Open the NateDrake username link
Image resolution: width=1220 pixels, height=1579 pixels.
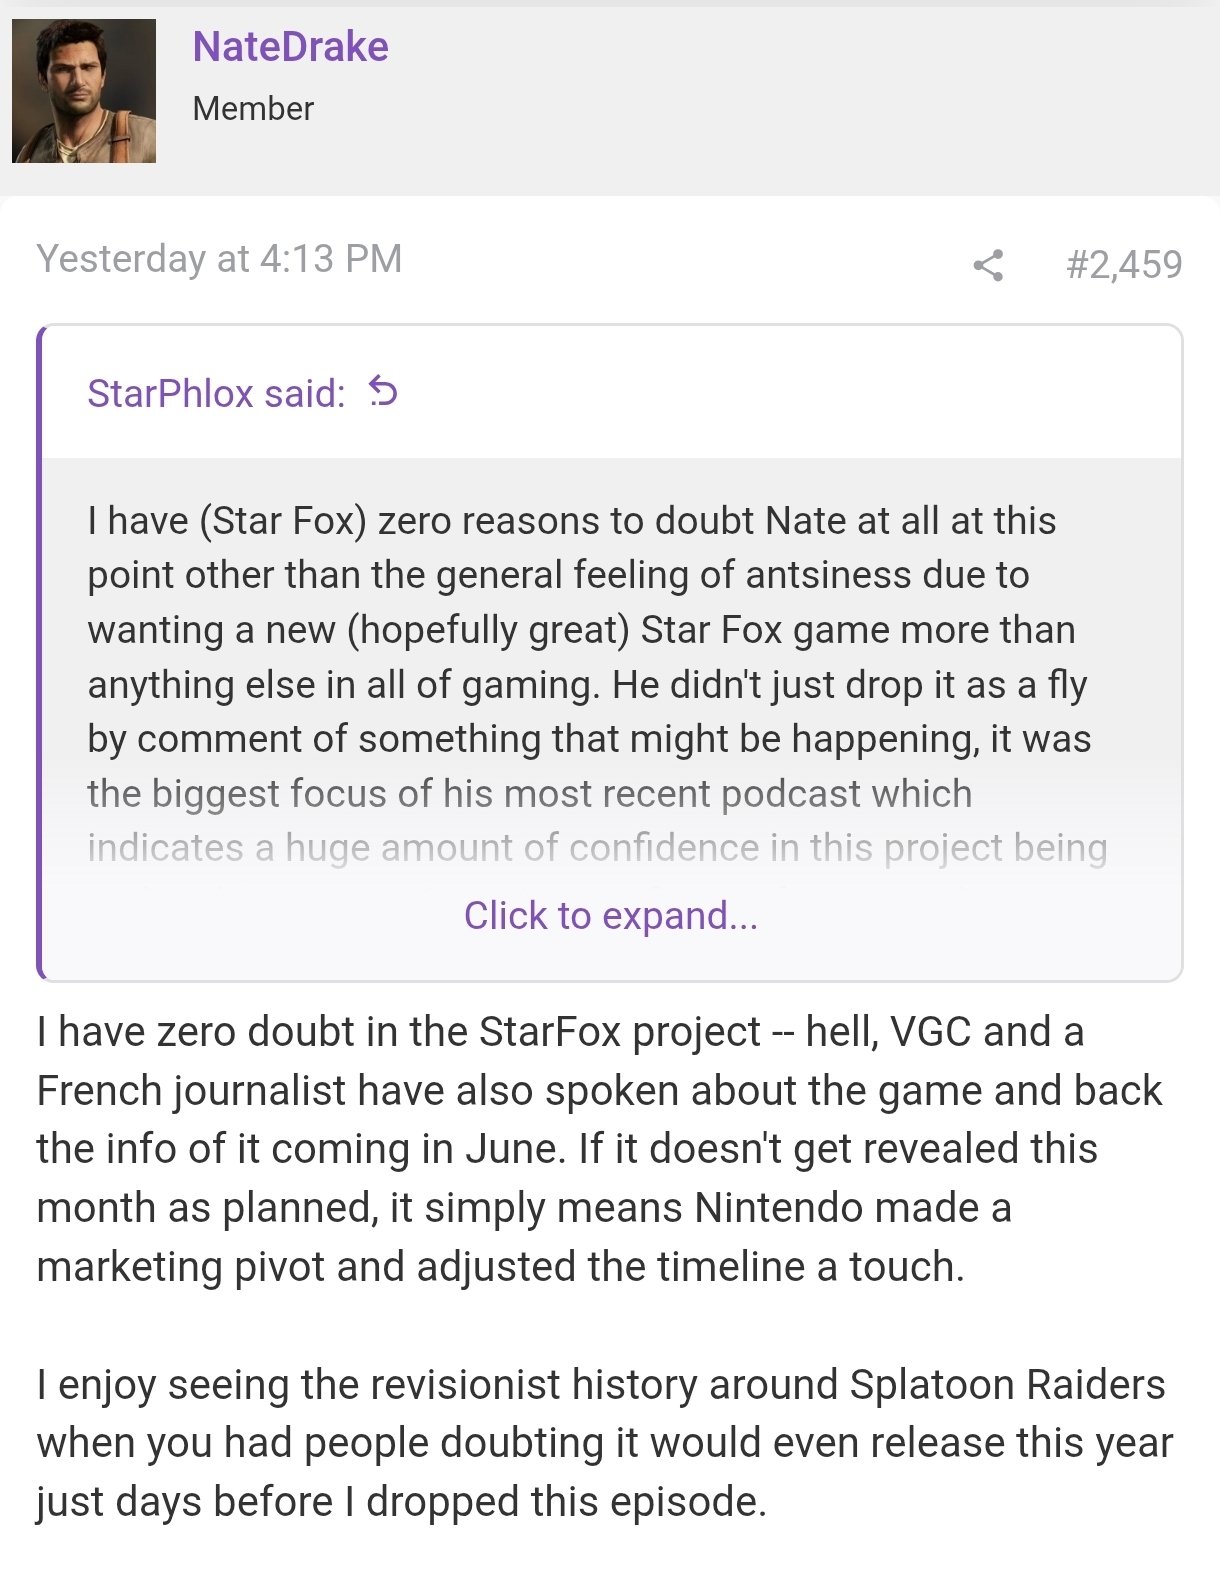coord(290,47)
